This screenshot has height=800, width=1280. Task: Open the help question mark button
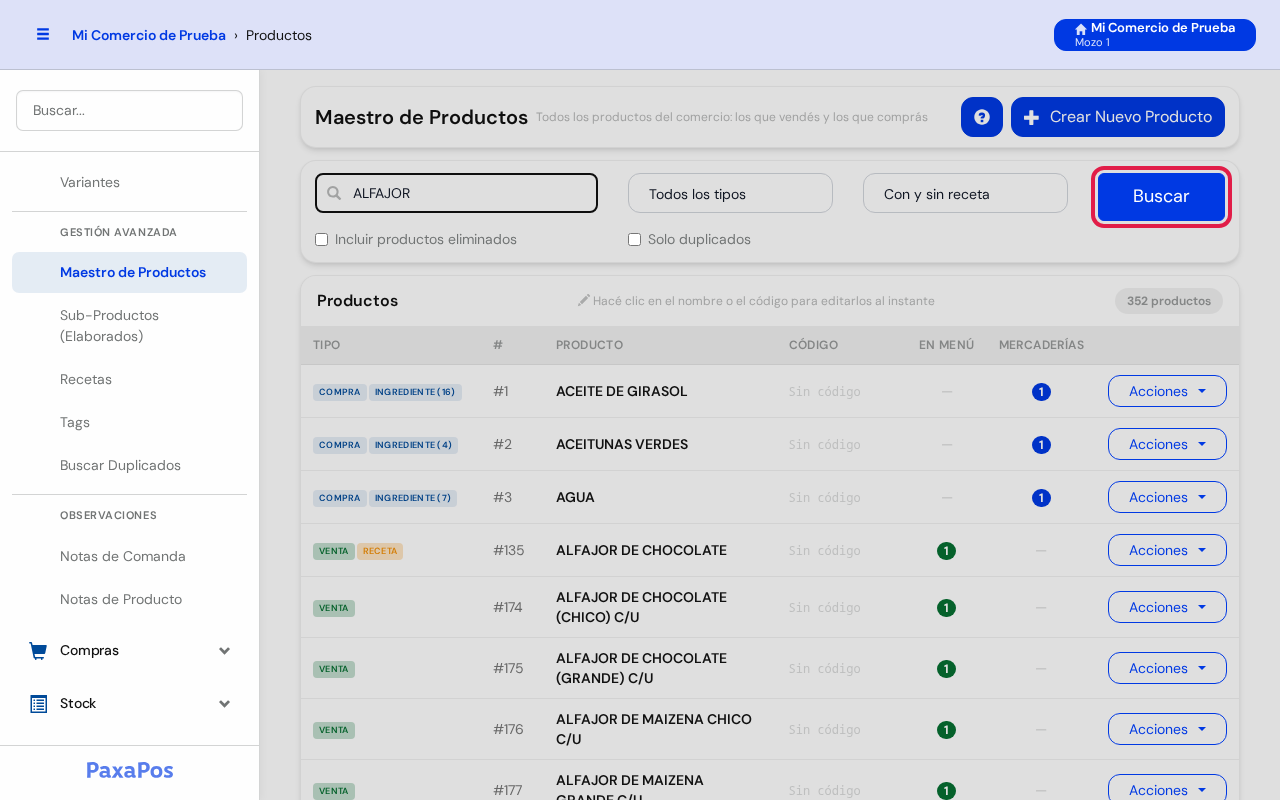982,117
